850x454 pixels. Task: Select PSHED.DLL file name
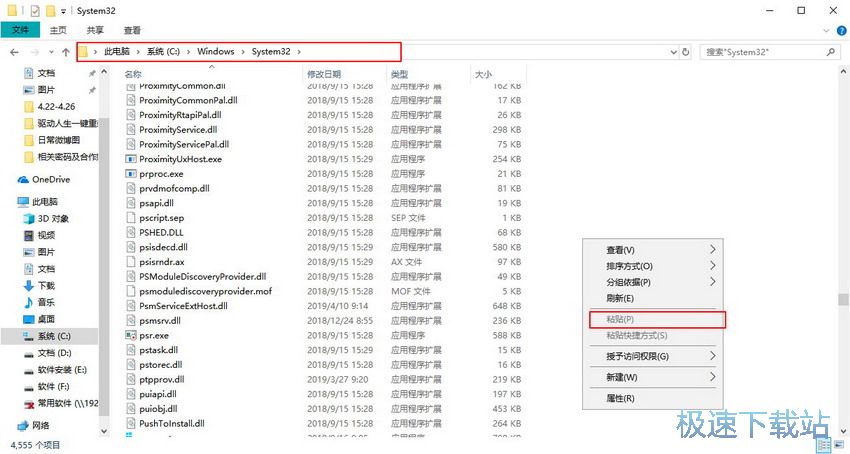coord(161,232)
